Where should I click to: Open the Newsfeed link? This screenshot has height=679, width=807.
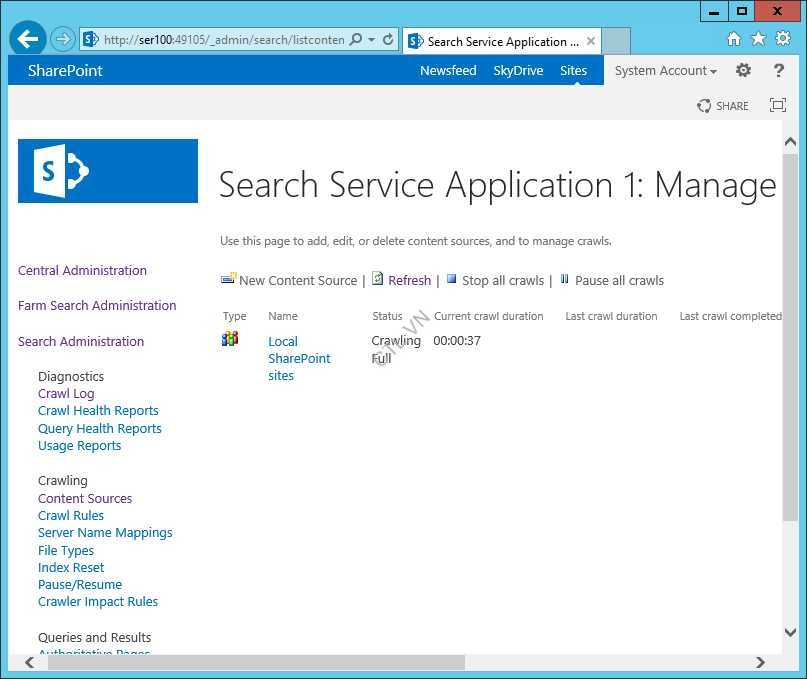(448, 71)
